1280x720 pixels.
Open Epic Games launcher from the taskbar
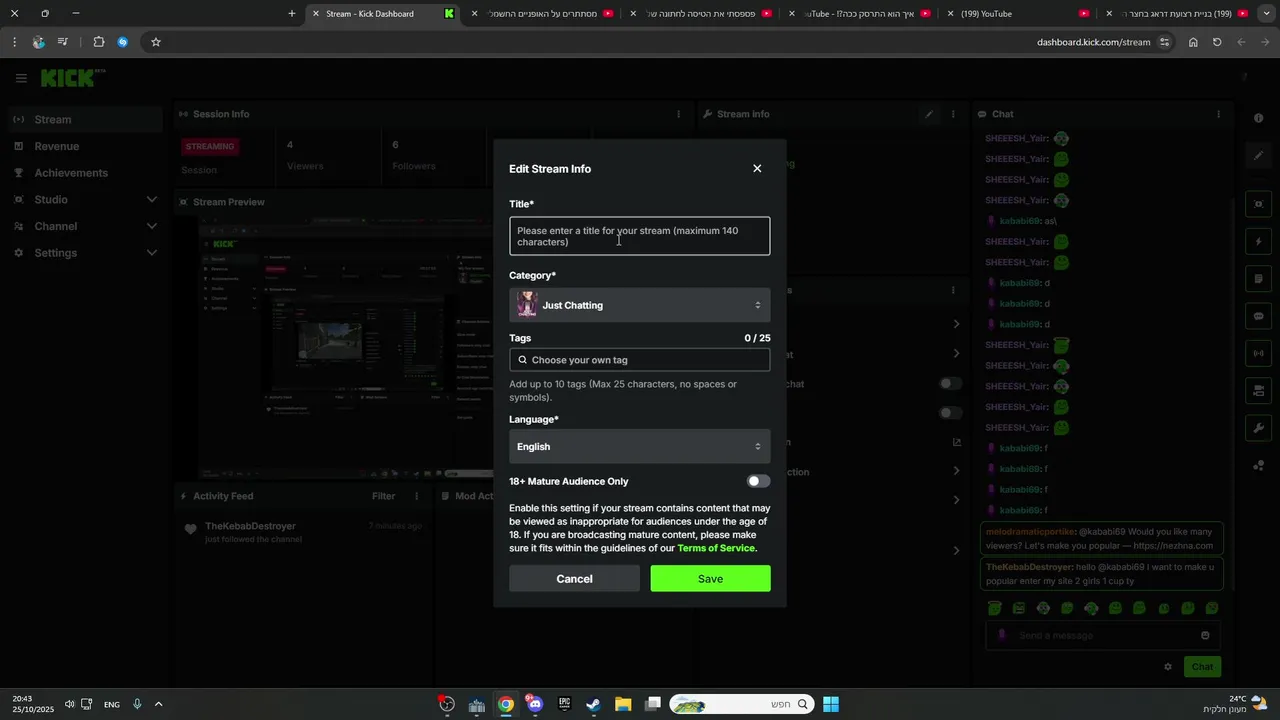pyautogui.click(x=564, y=704)
